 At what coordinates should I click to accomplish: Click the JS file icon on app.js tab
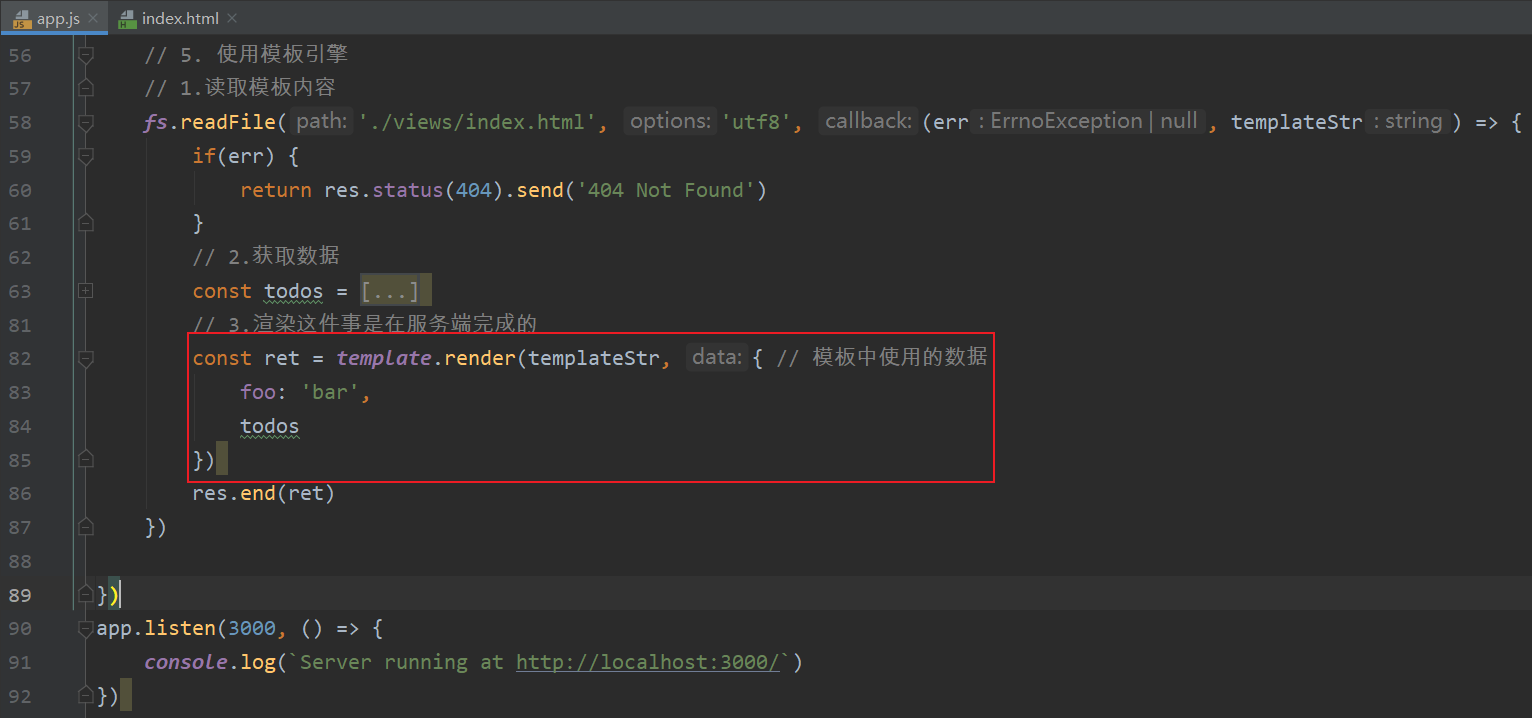coord(21,18)
